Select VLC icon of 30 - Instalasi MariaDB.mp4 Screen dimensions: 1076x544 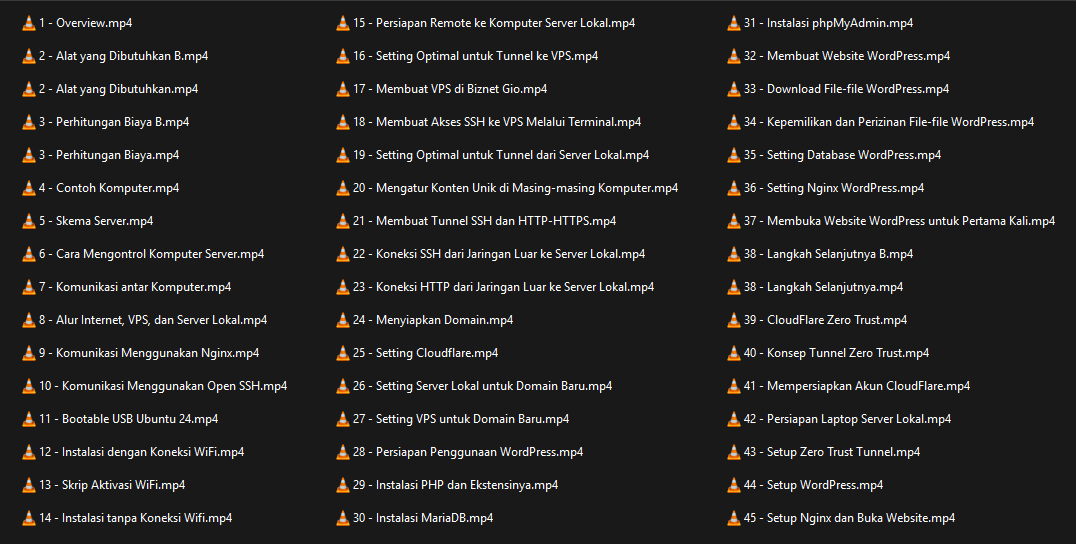coord(342,518)
